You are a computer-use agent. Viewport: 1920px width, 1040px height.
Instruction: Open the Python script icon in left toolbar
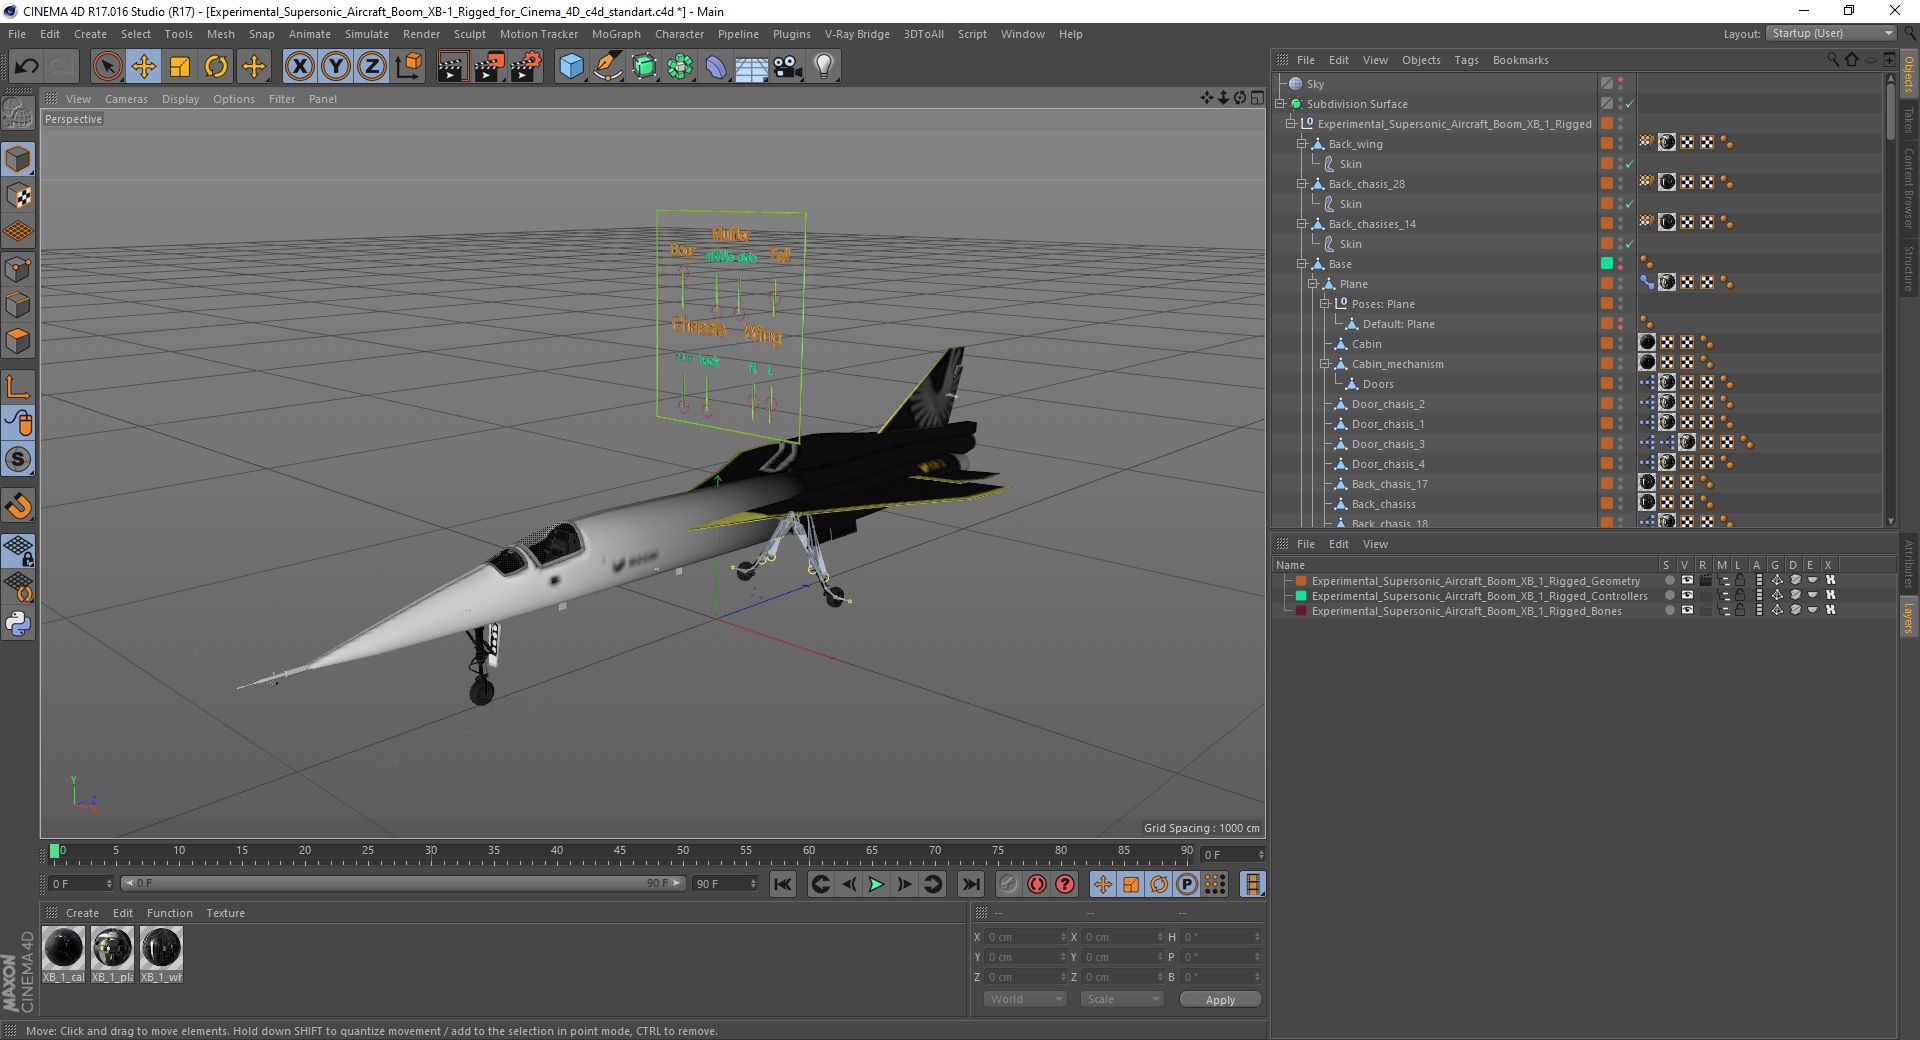tap(18, 624)
